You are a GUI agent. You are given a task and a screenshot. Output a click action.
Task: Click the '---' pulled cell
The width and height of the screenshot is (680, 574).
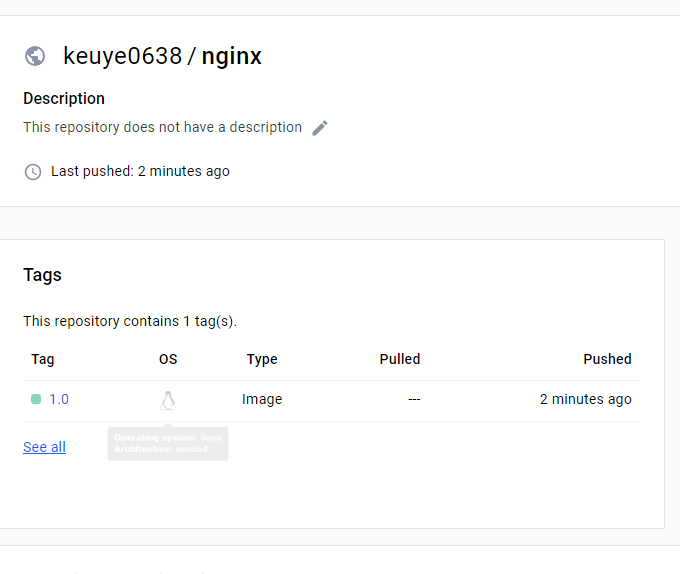click(414, 399)
